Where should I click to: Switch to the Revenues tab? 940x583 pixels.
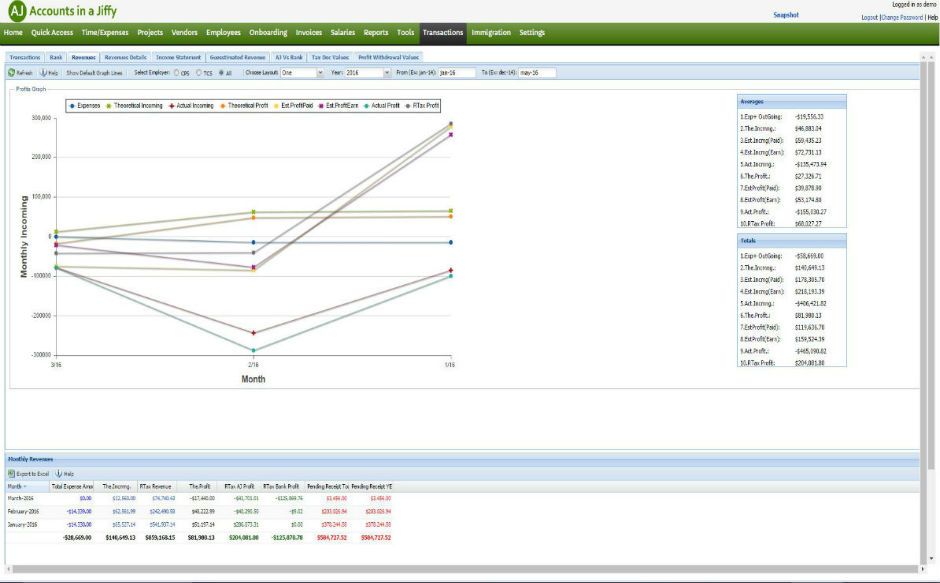[83, 57]
